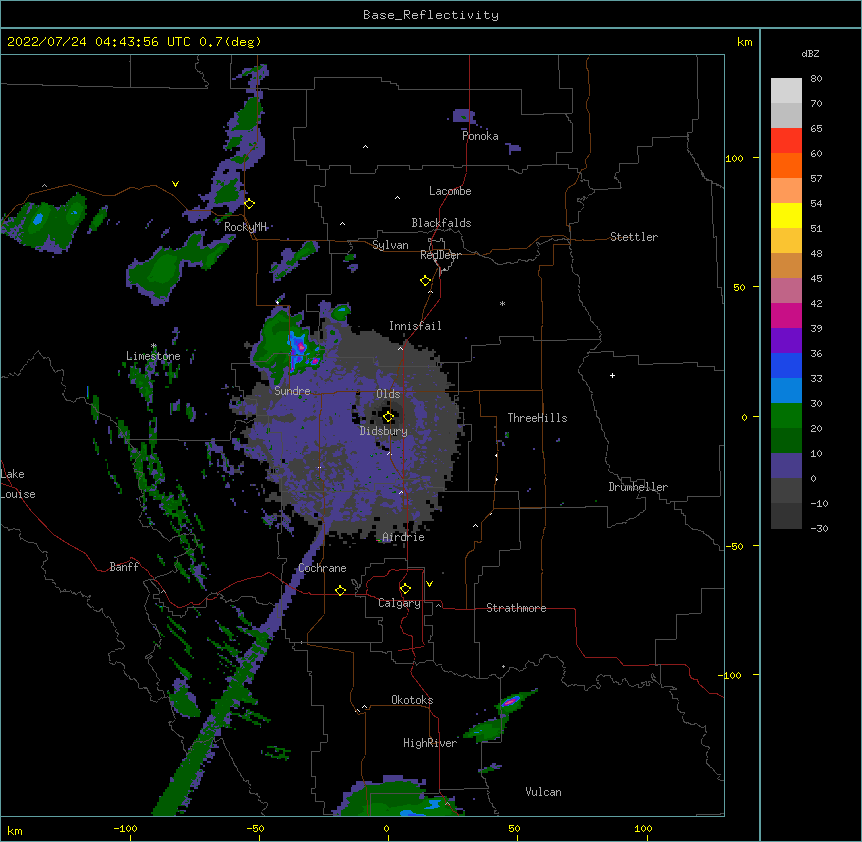The height and width of the screenshot is (842, 862).
Task: Click the white 80 dBZ legend color
Action: click(786, 91)
